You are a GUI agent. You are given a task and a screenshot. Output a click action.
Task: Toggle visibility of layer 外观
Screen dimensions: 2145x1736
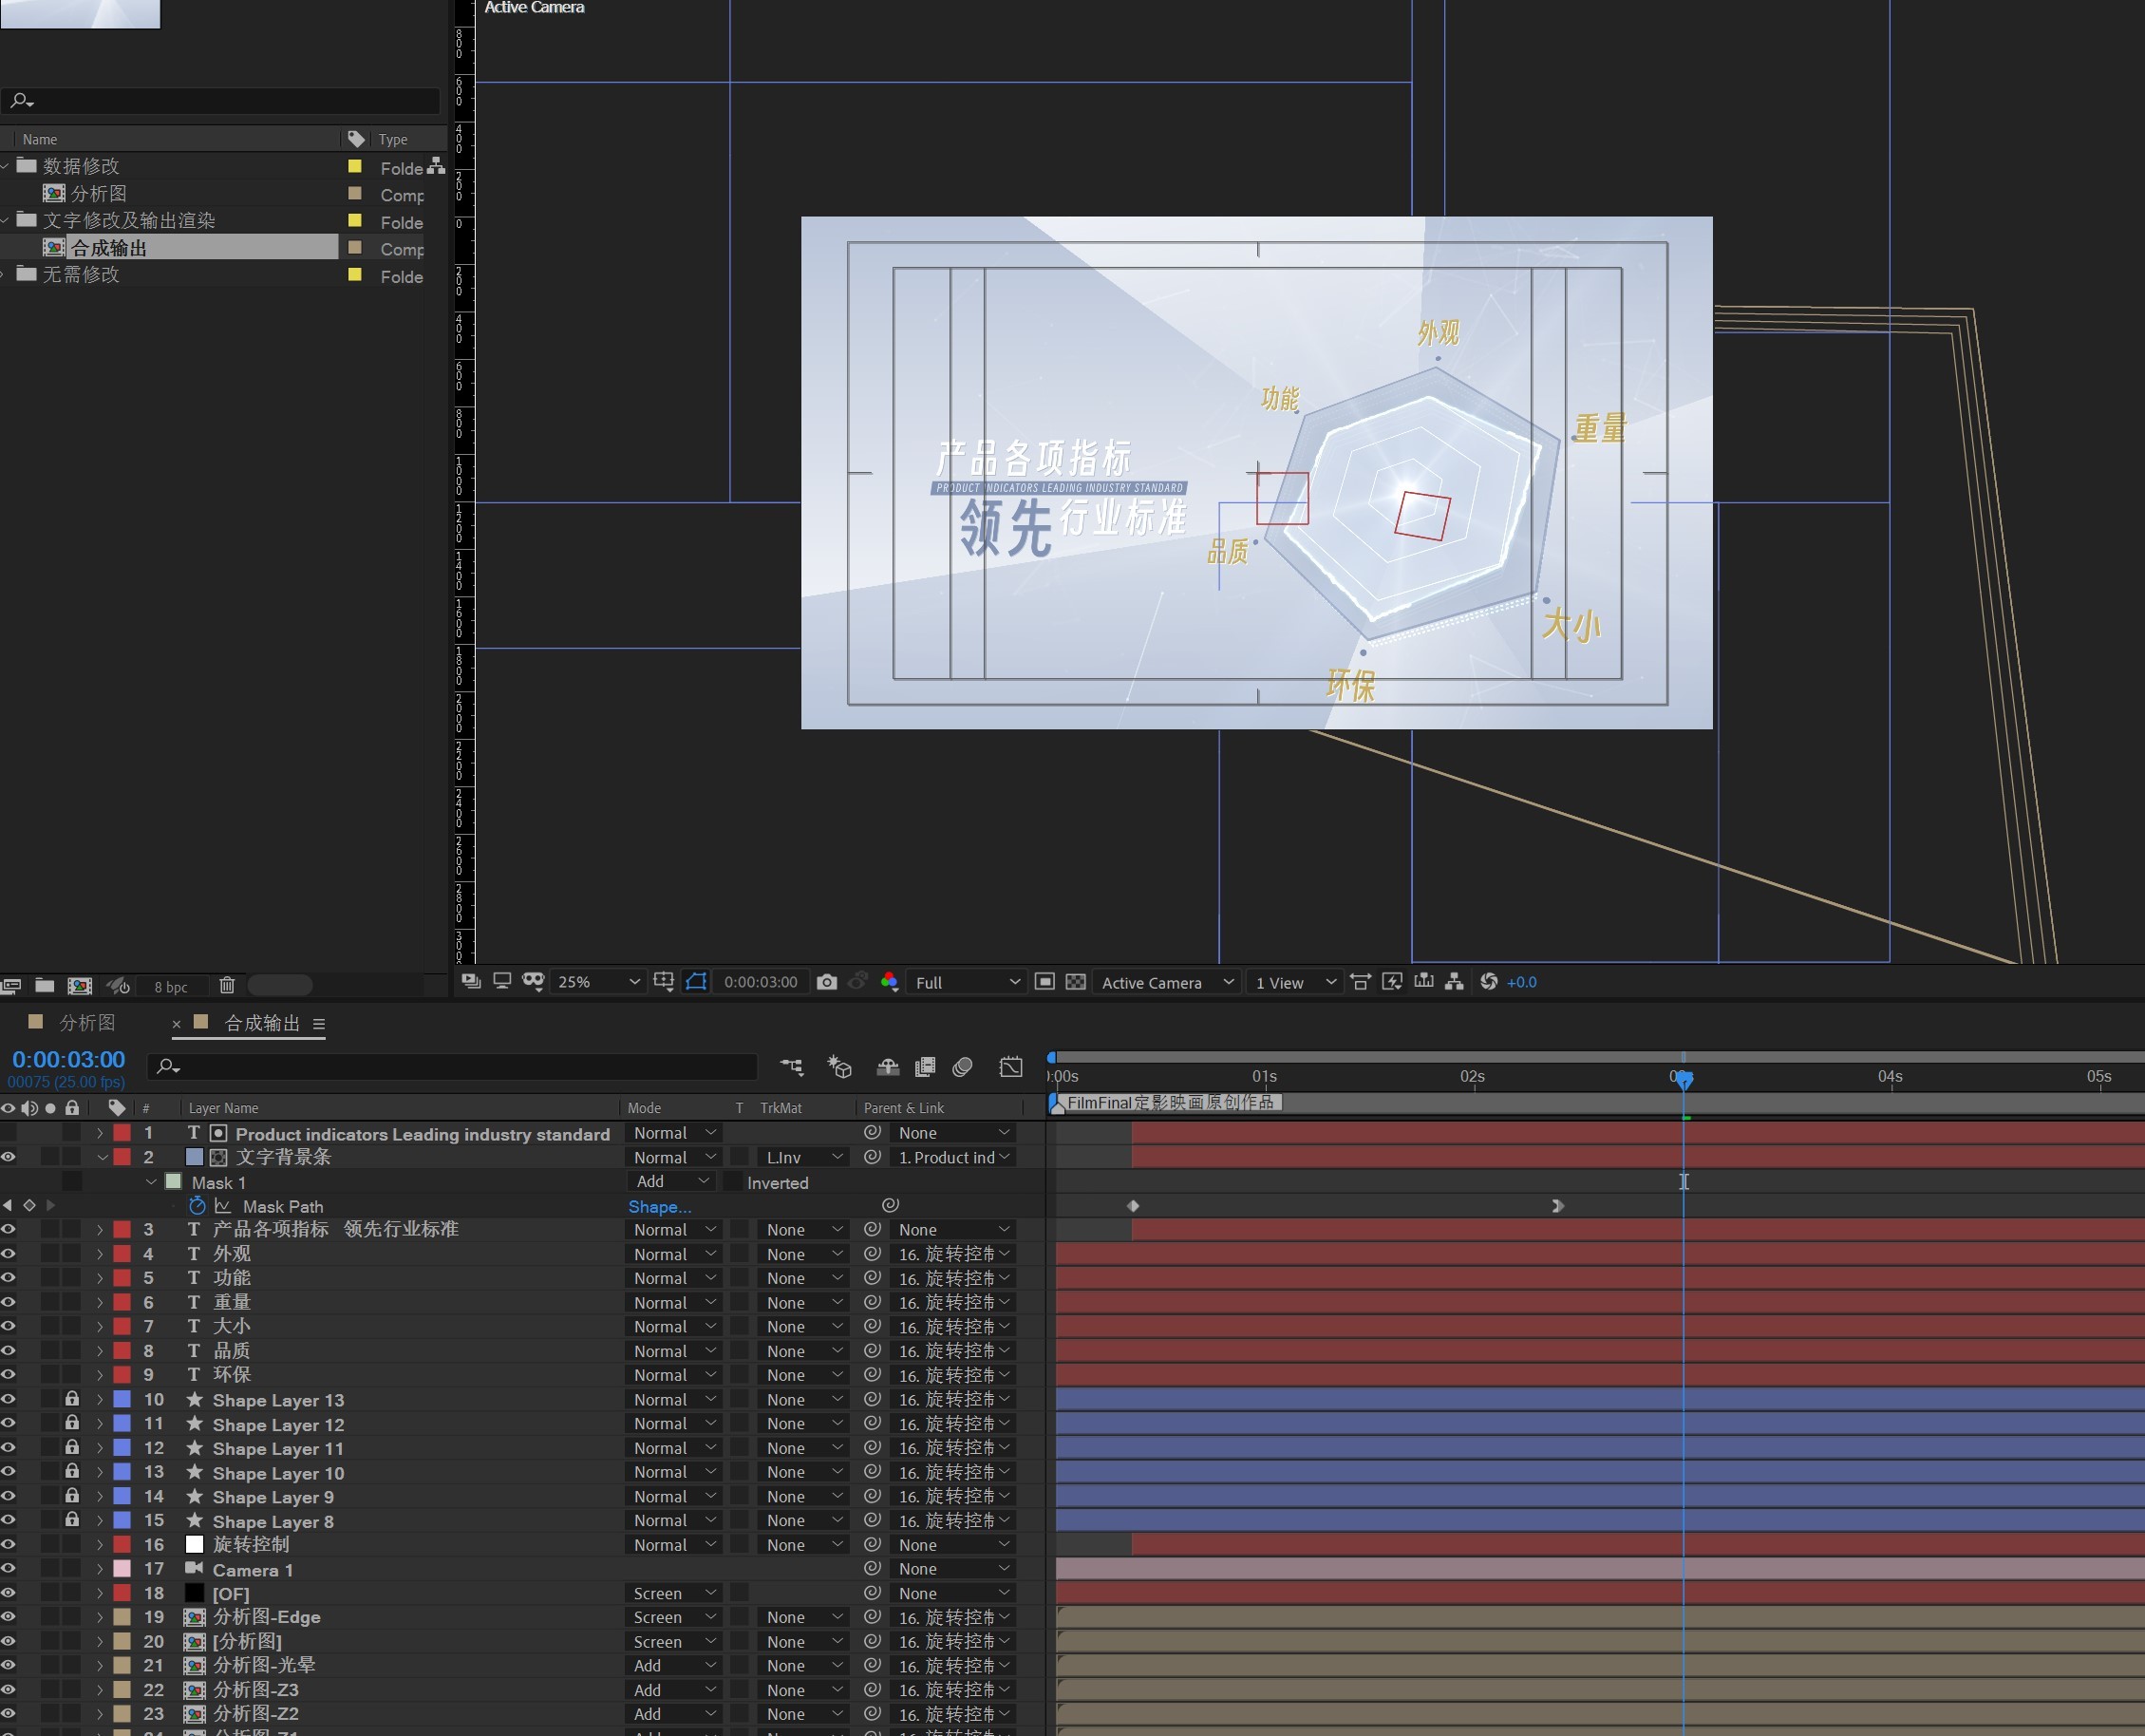pos(8,1254)
